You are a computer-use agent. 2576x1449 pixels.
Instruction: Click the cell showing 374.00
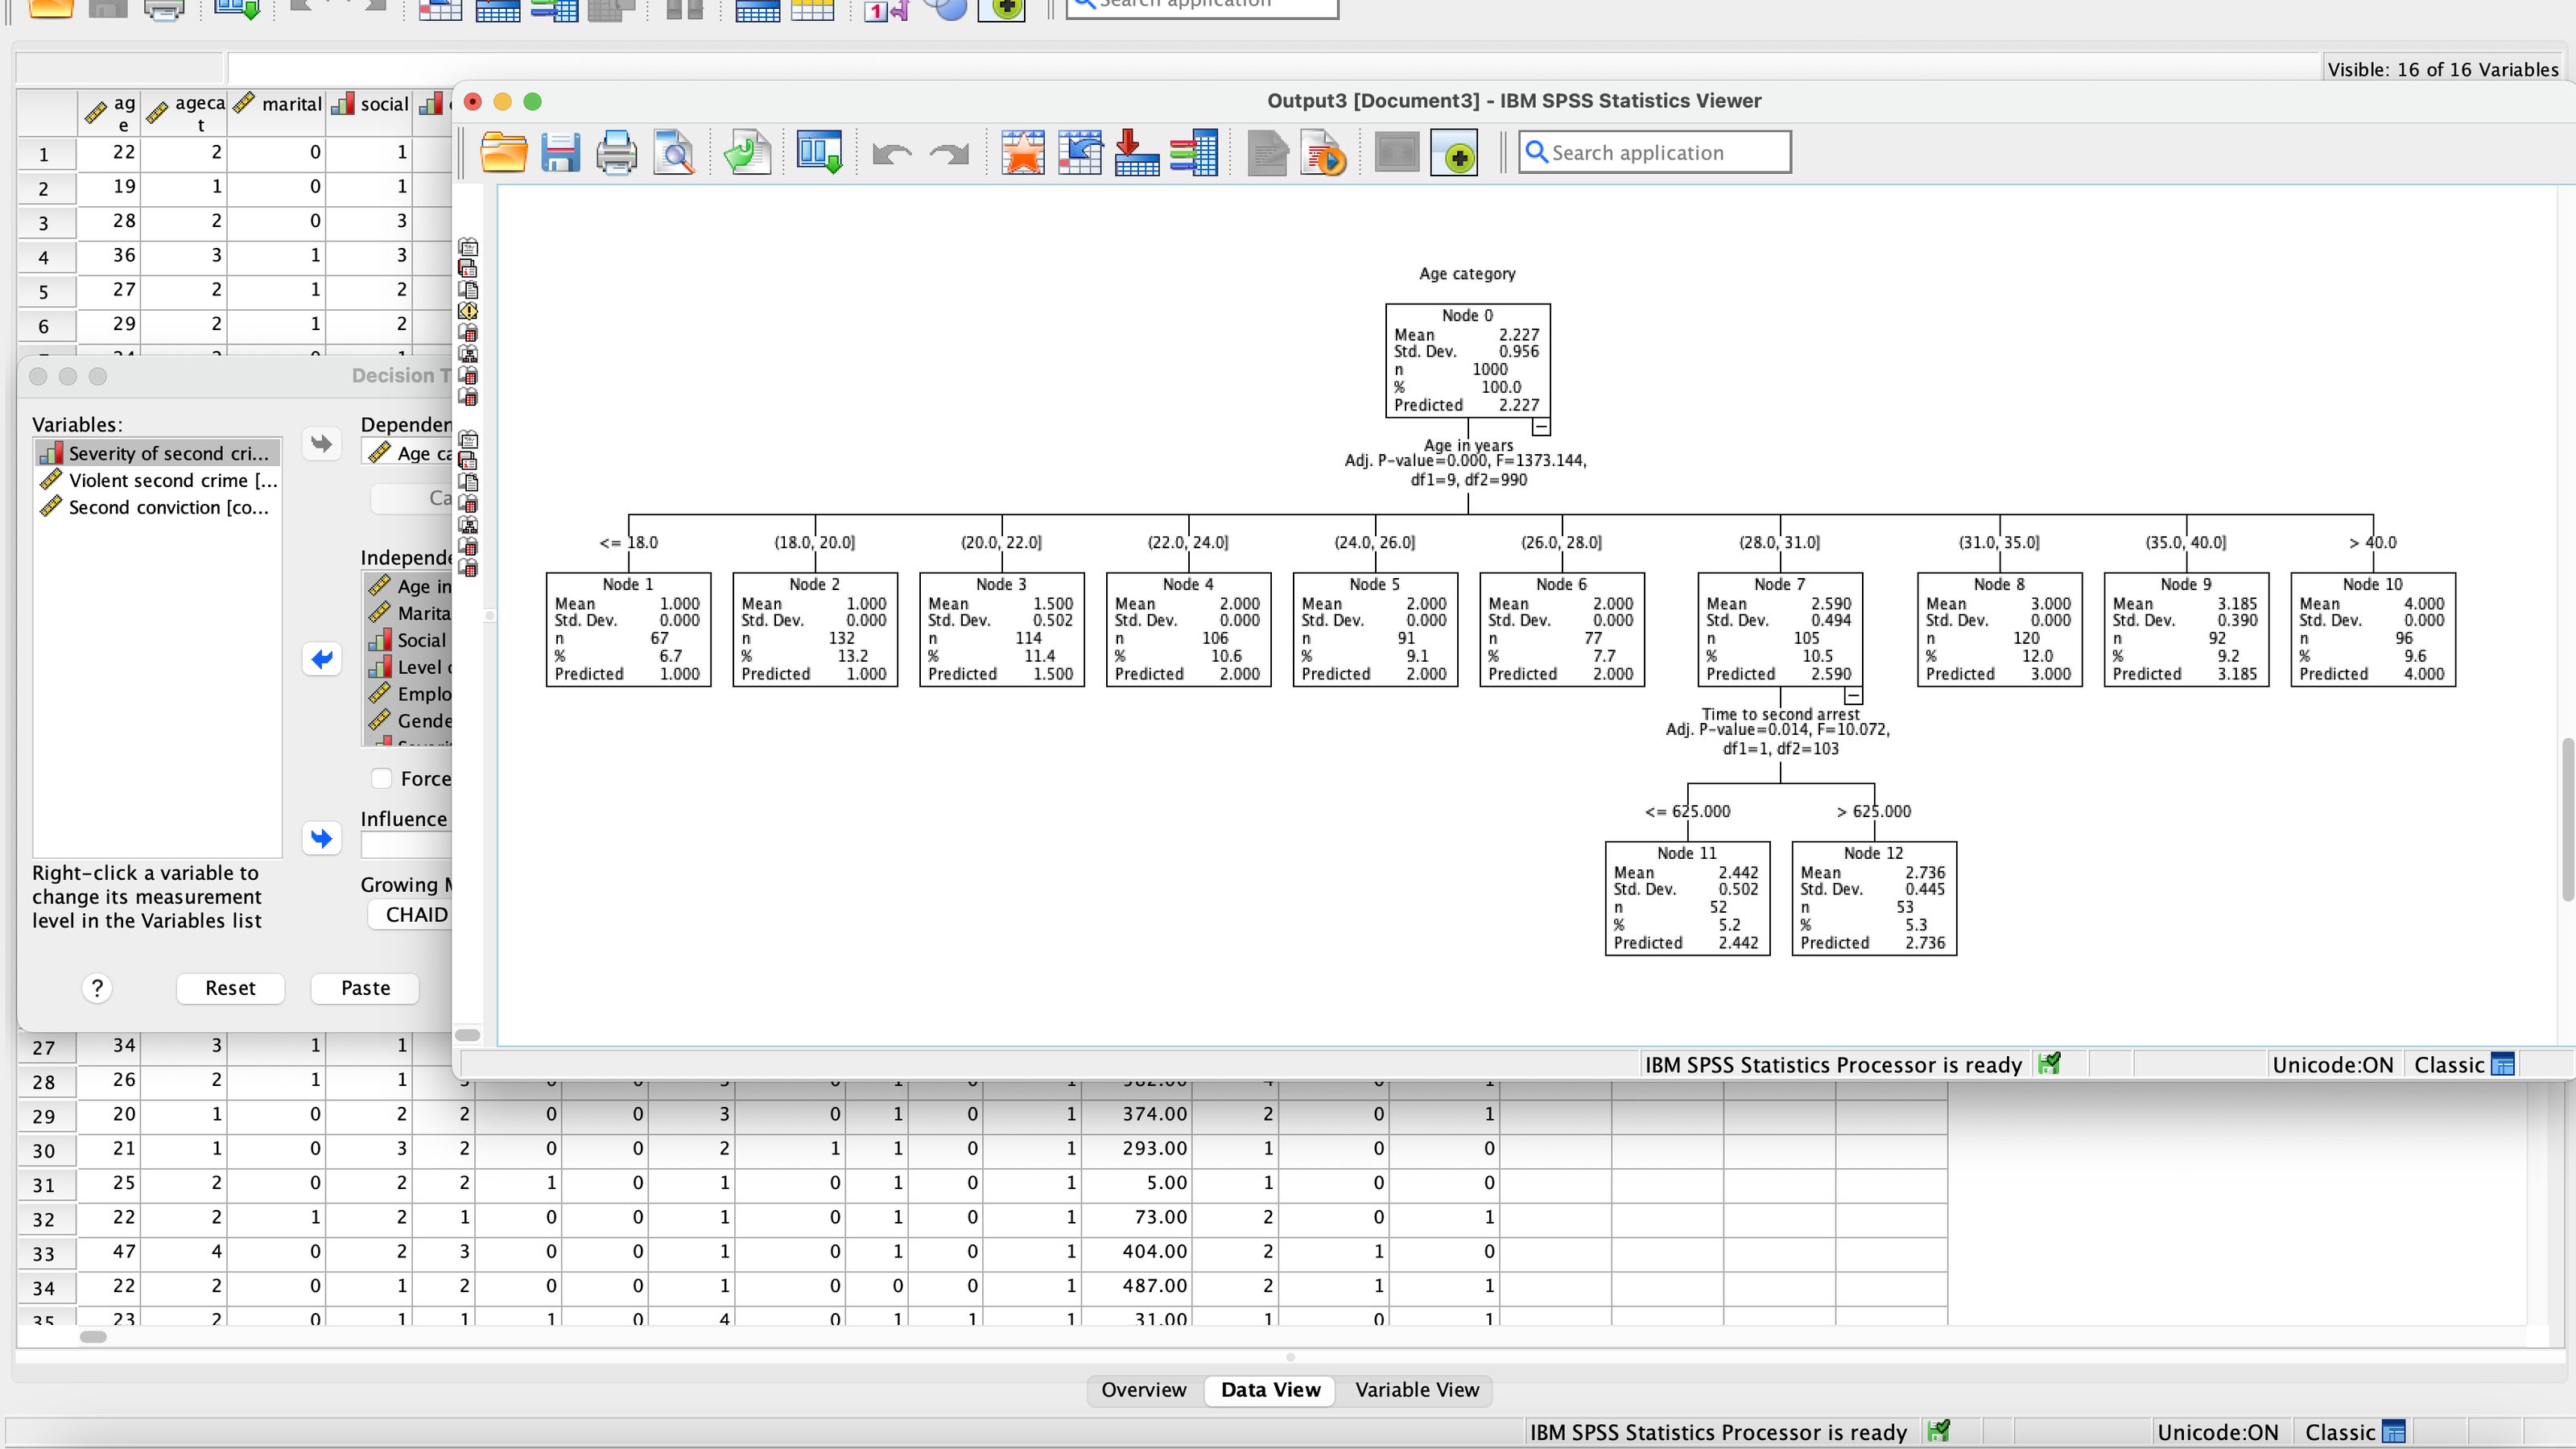click(1135, 1114)
